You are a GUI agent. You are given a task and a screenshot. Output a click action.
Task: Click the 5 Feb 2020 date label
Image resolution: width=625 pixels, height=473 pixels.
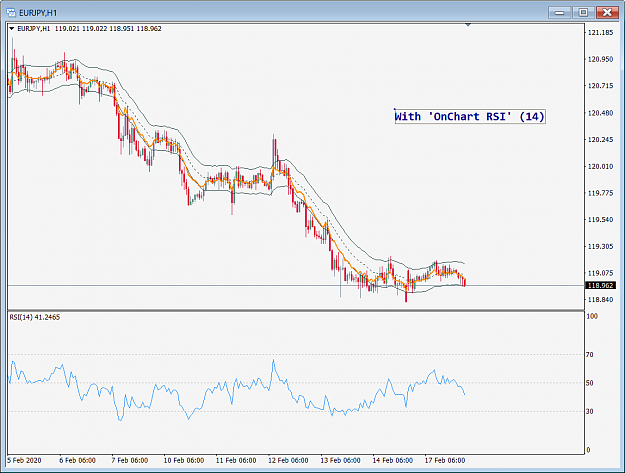tap(24, 460)
